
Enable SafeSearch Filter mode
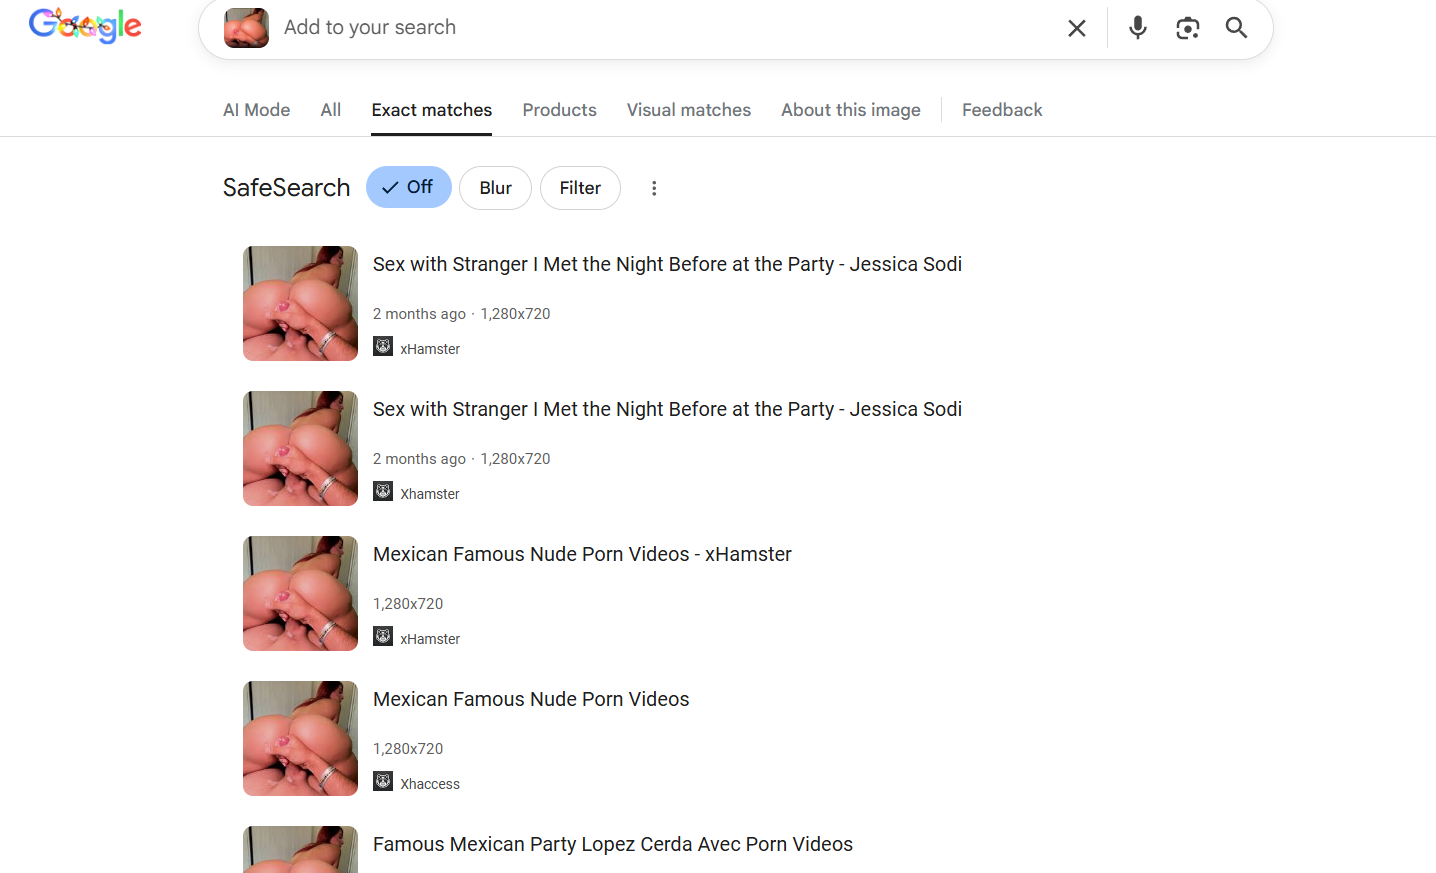580,188
